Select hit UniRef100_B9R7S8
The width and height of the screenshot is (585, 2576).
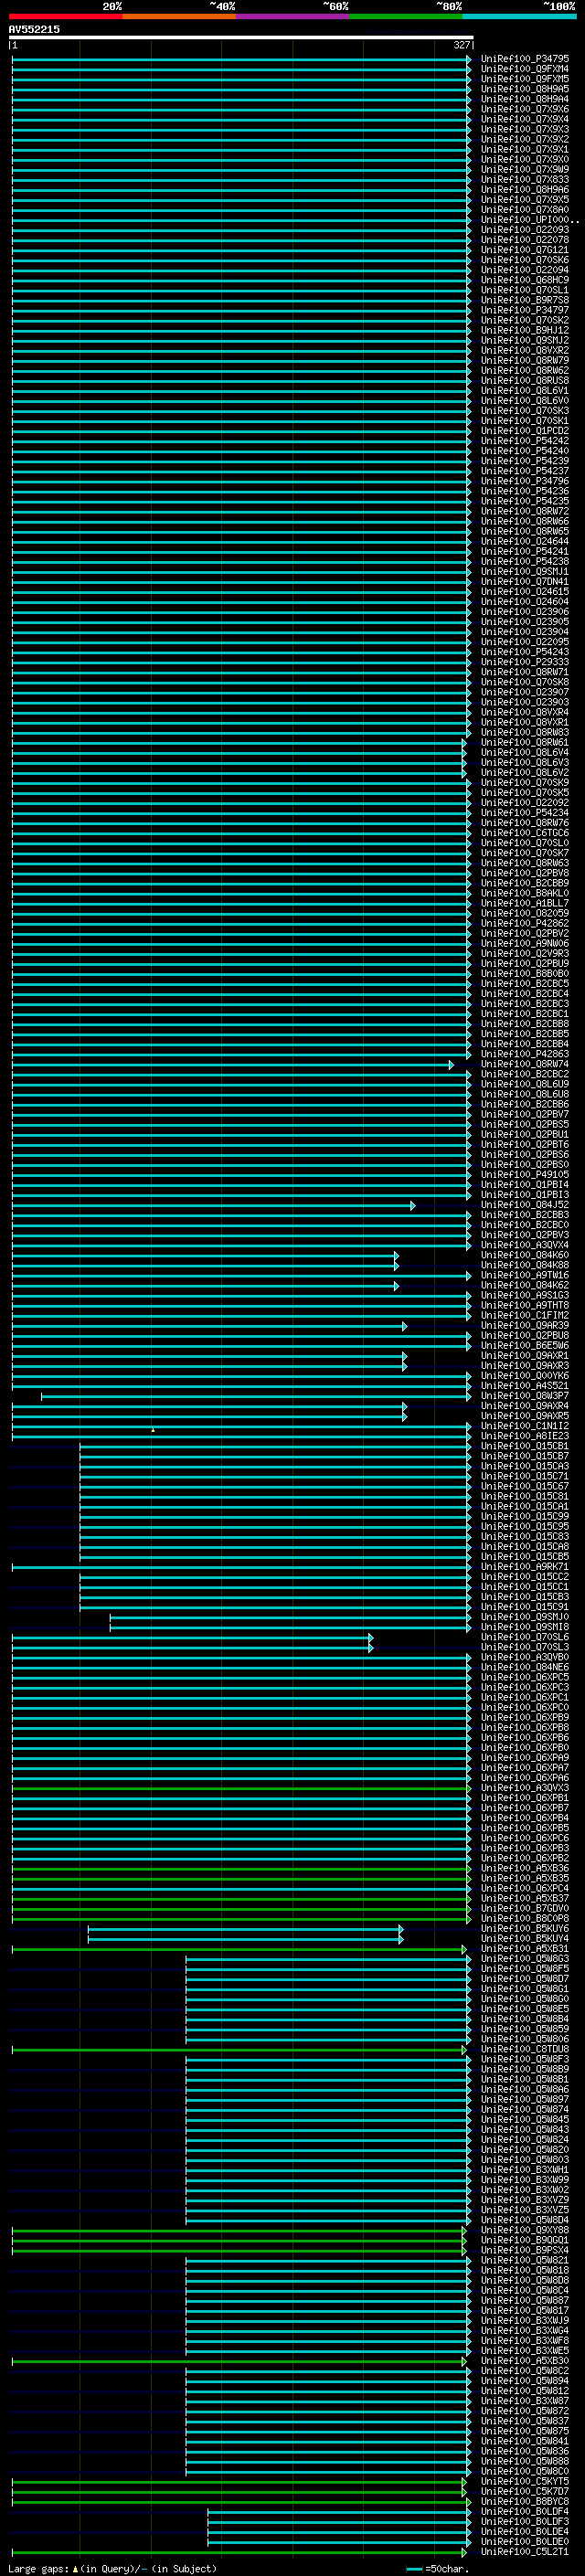click(524, 301)
